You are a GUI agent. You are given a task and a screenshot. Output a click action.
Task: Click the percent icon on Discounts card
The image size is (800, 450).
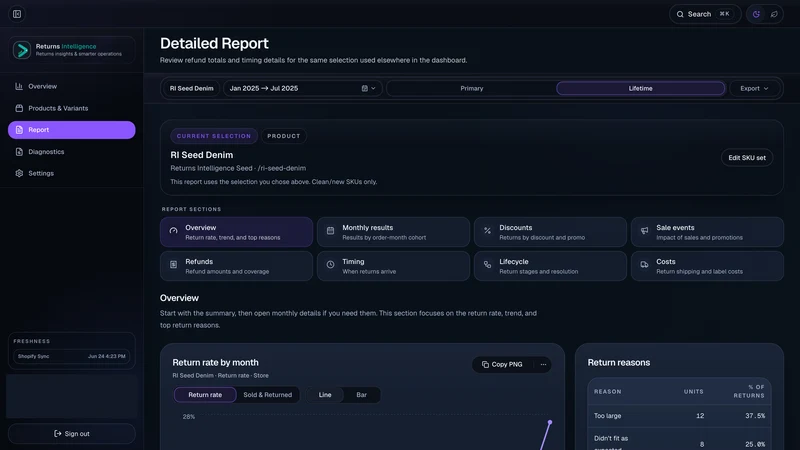click(487, 231)
